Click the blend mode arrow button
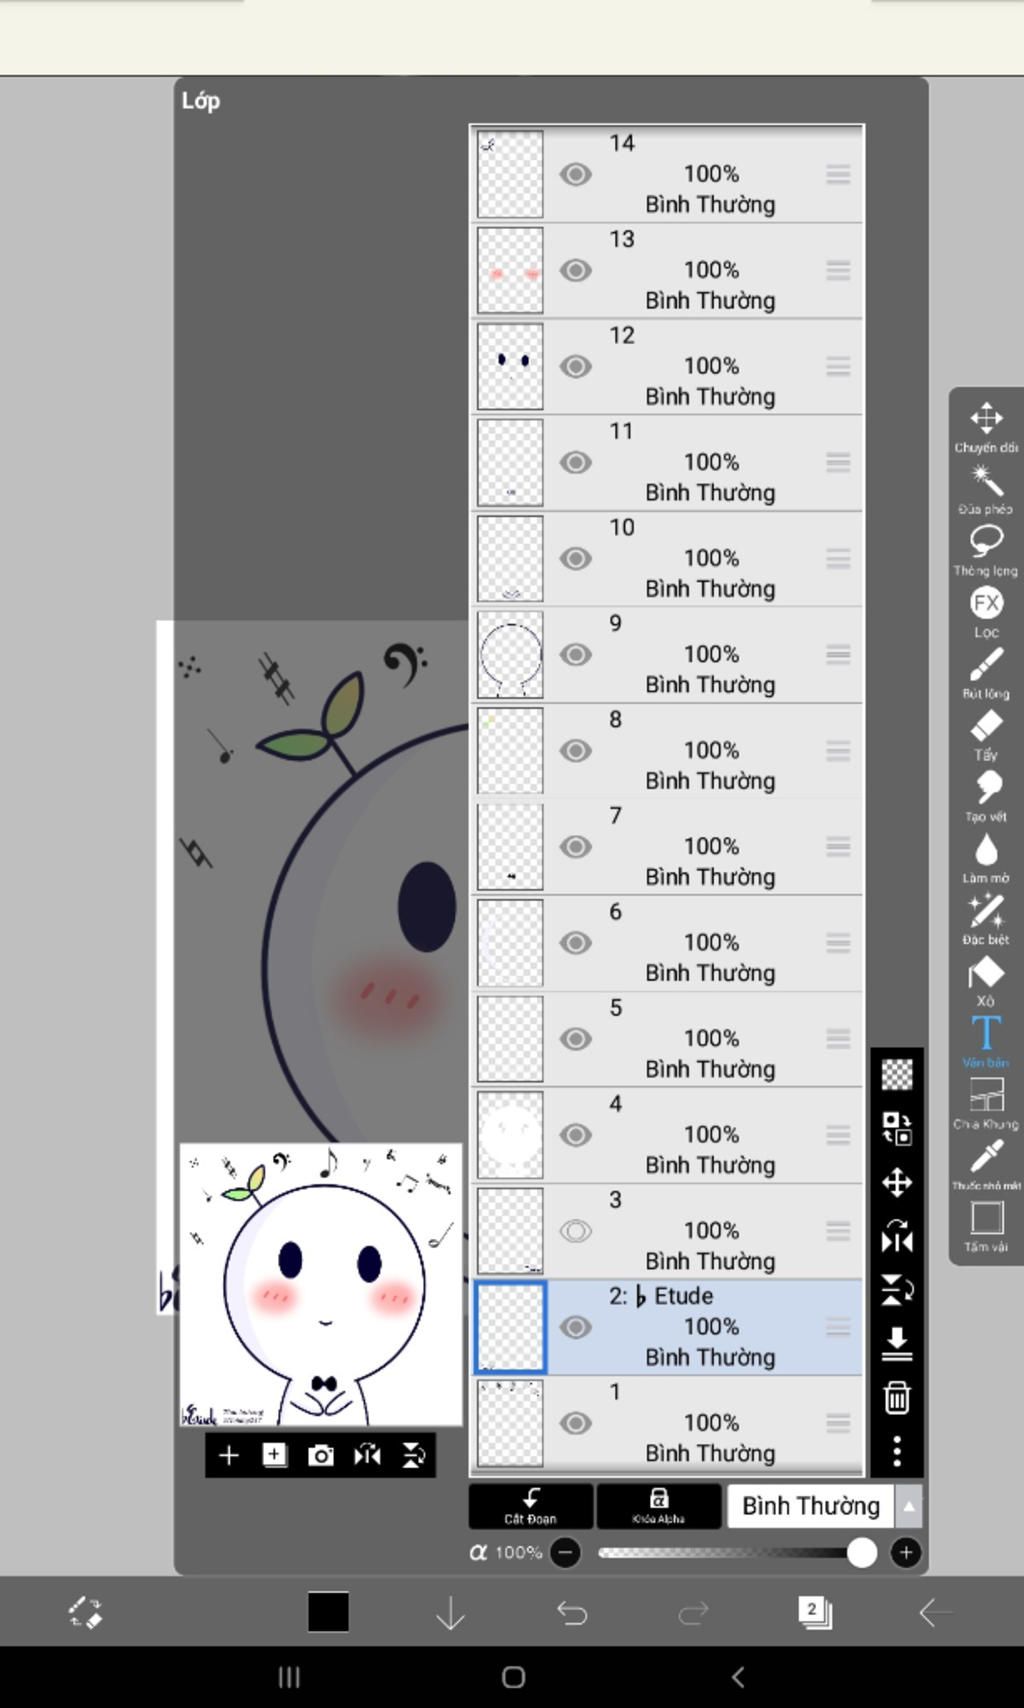The image size is (1024, 1708). 909,1506
